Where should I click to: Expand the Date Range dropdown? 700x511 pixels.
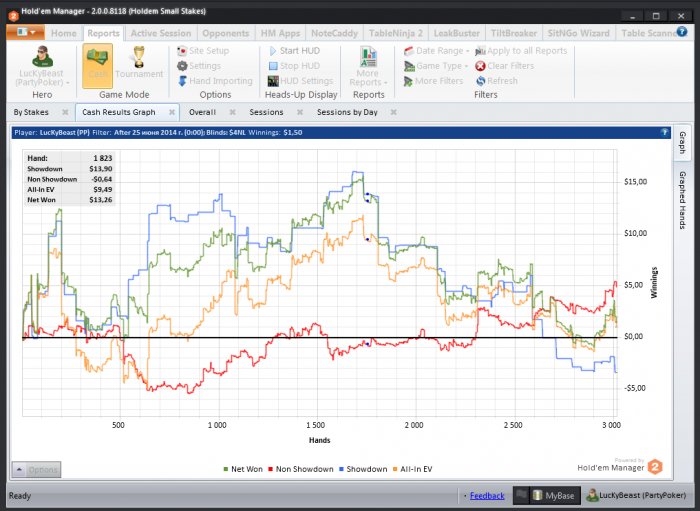click(x=437, y=51)
